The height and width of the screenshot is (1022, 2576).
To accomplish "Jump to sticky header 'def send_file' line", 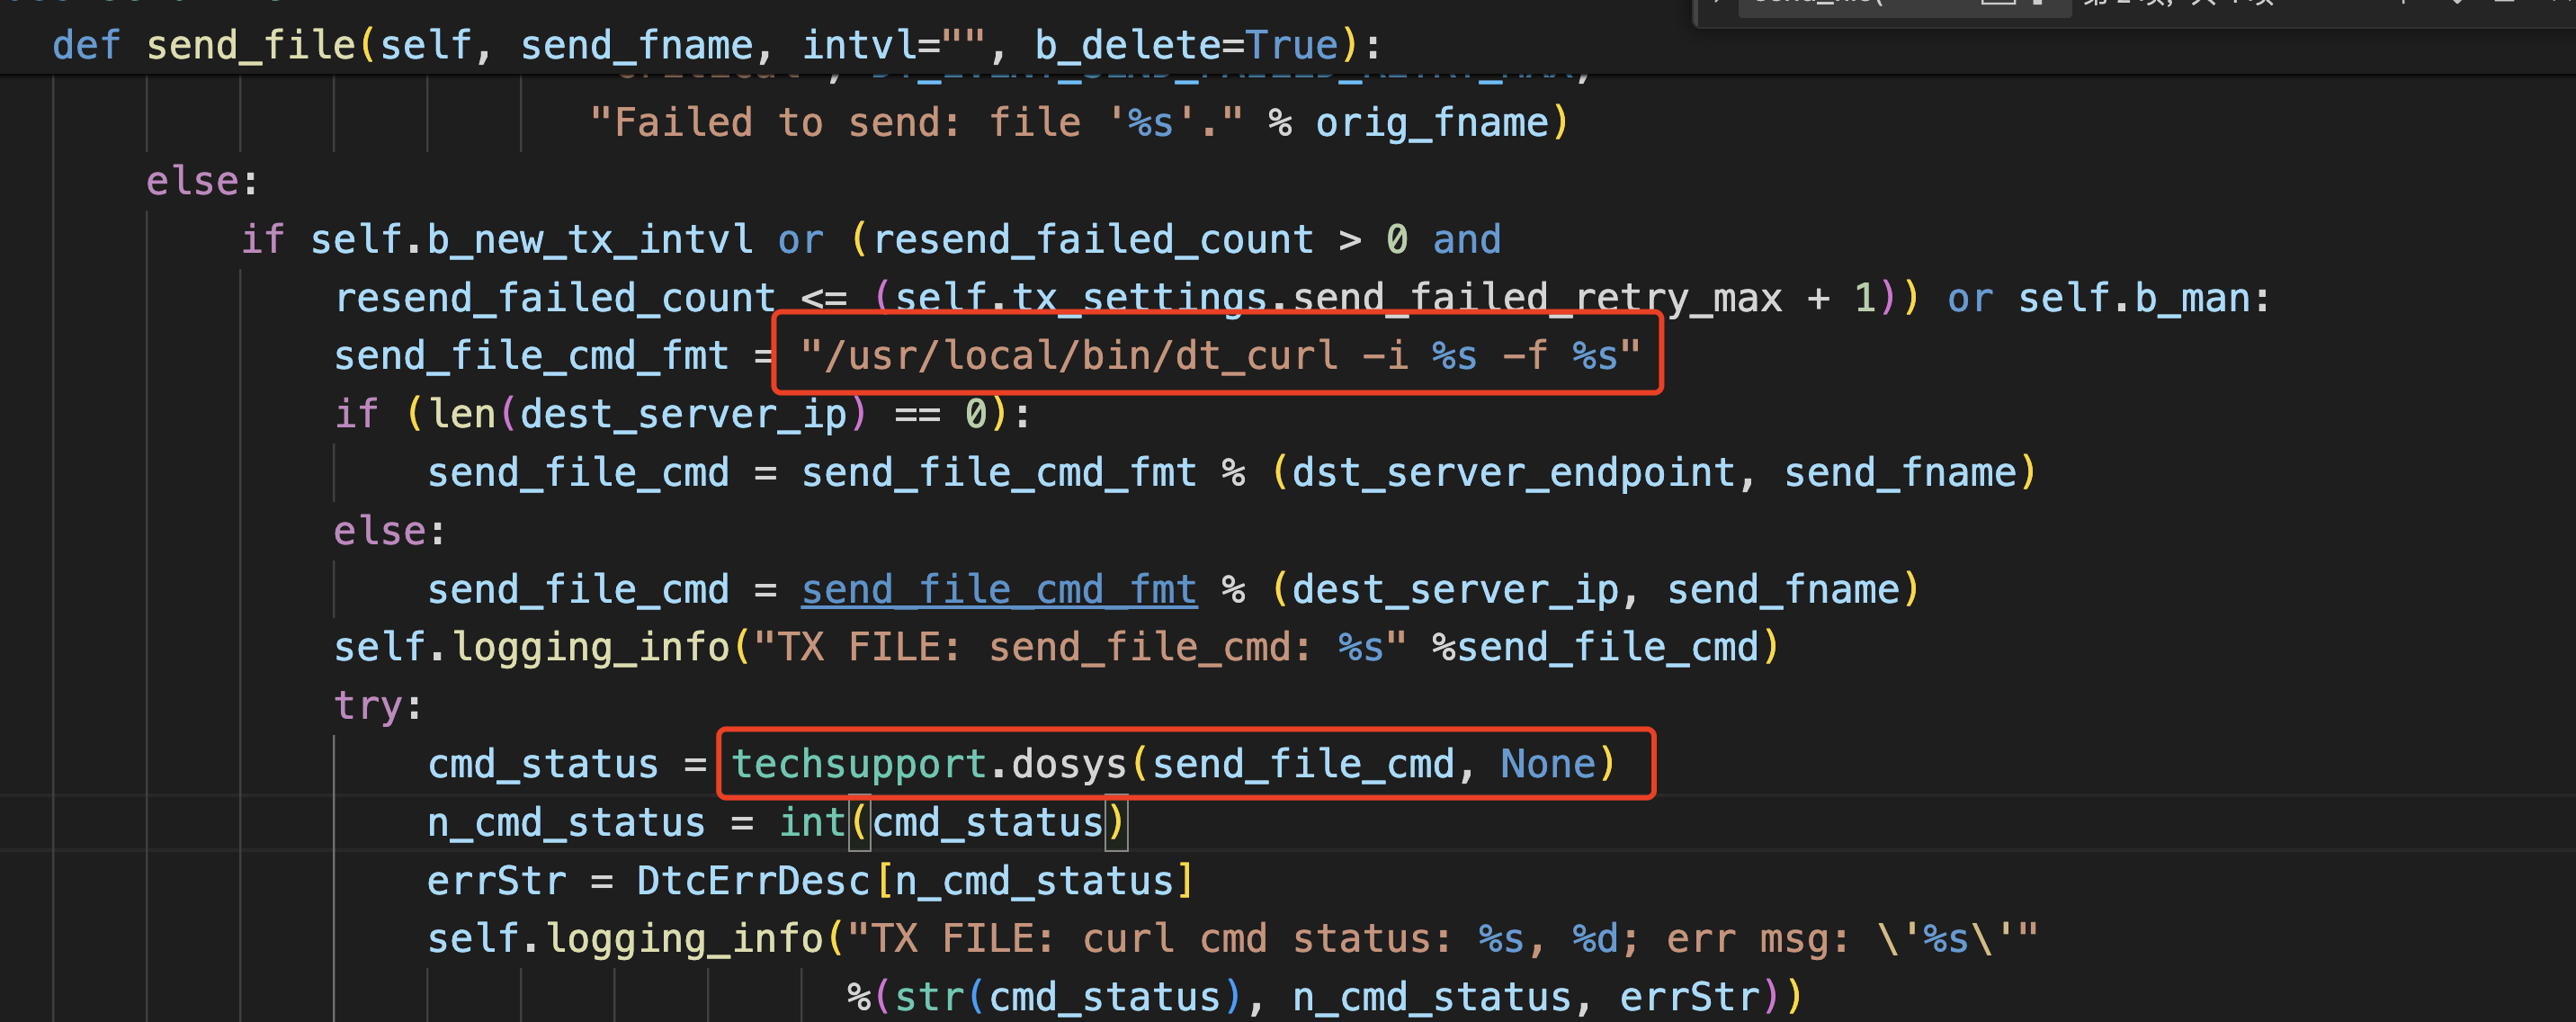I will pos(716,45).
